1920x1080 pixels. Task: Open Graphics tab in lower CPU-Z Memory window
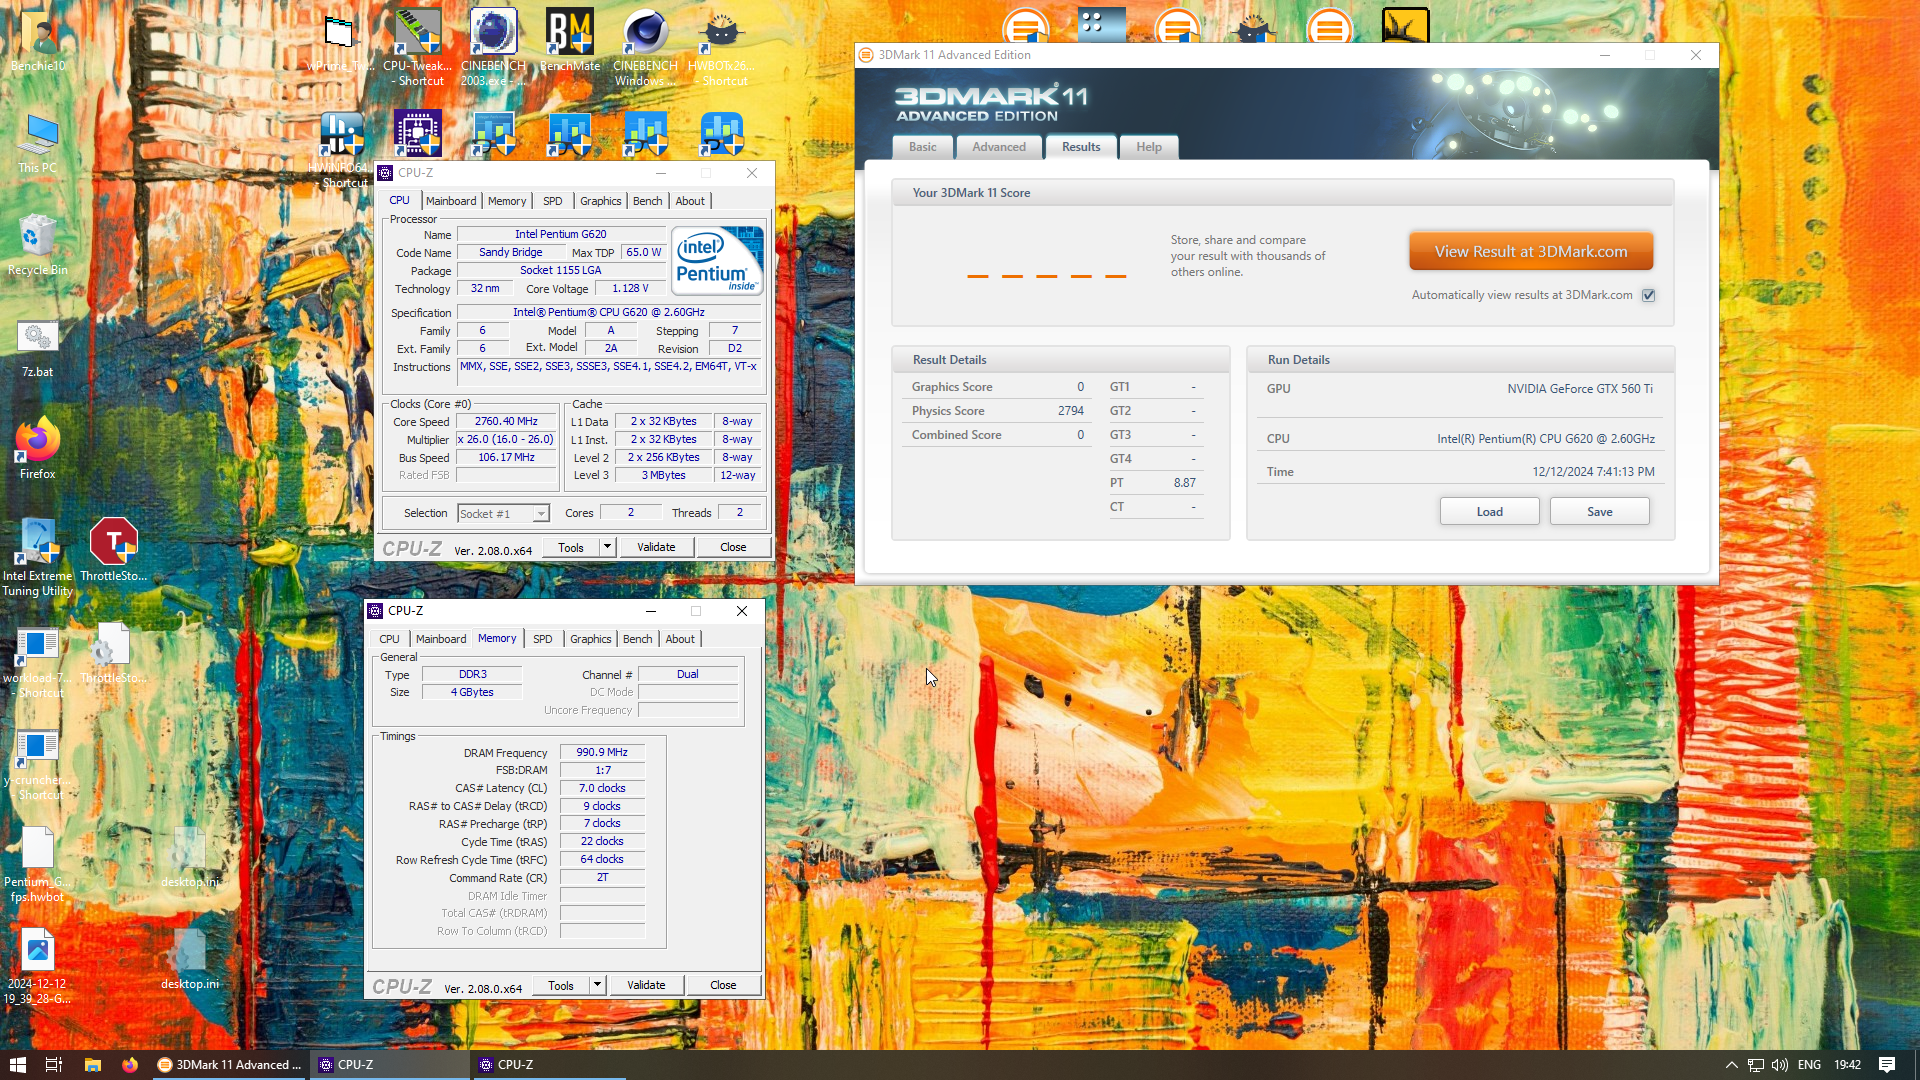click(590, 639)
